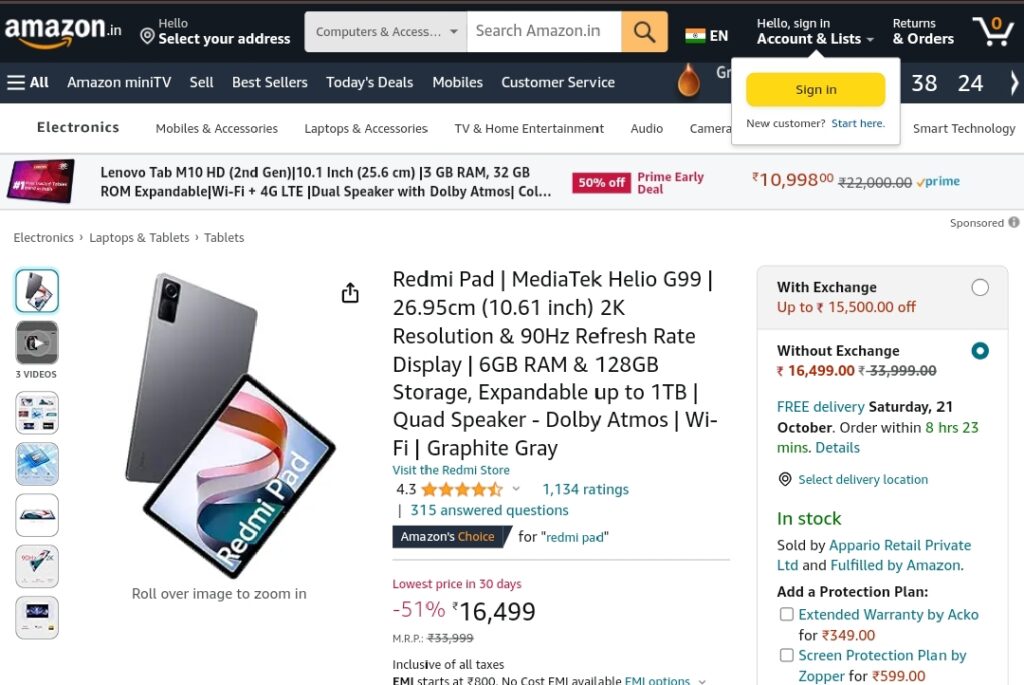
Task: Check Extended Warranty by Acko box
Action: point(787,614)
